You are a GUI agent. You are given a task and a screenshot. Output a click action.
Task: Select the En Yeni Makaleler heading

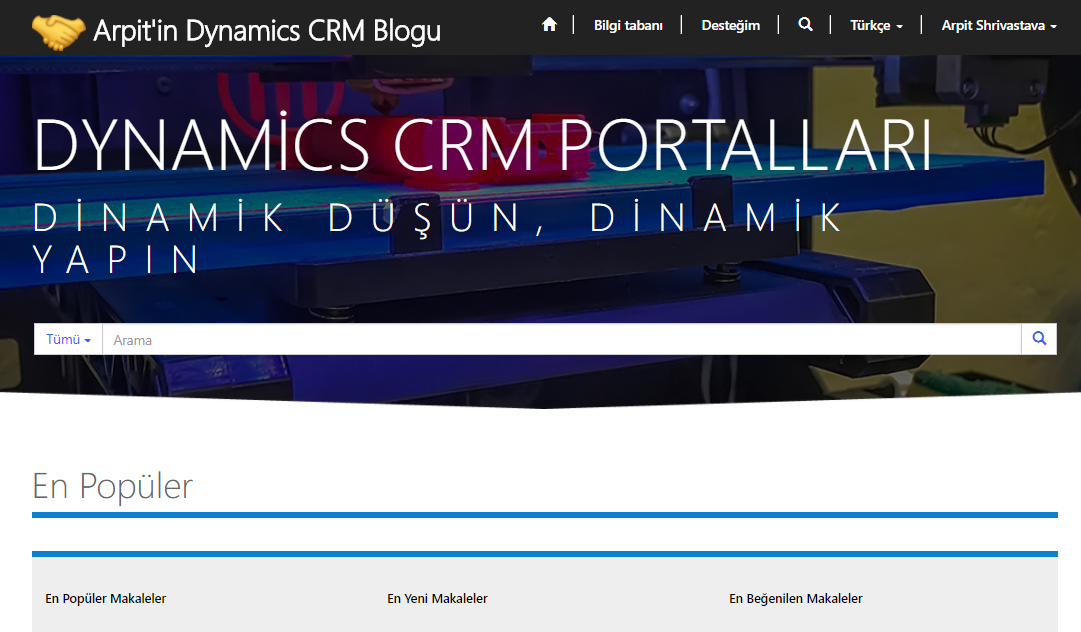click(437, 598)
